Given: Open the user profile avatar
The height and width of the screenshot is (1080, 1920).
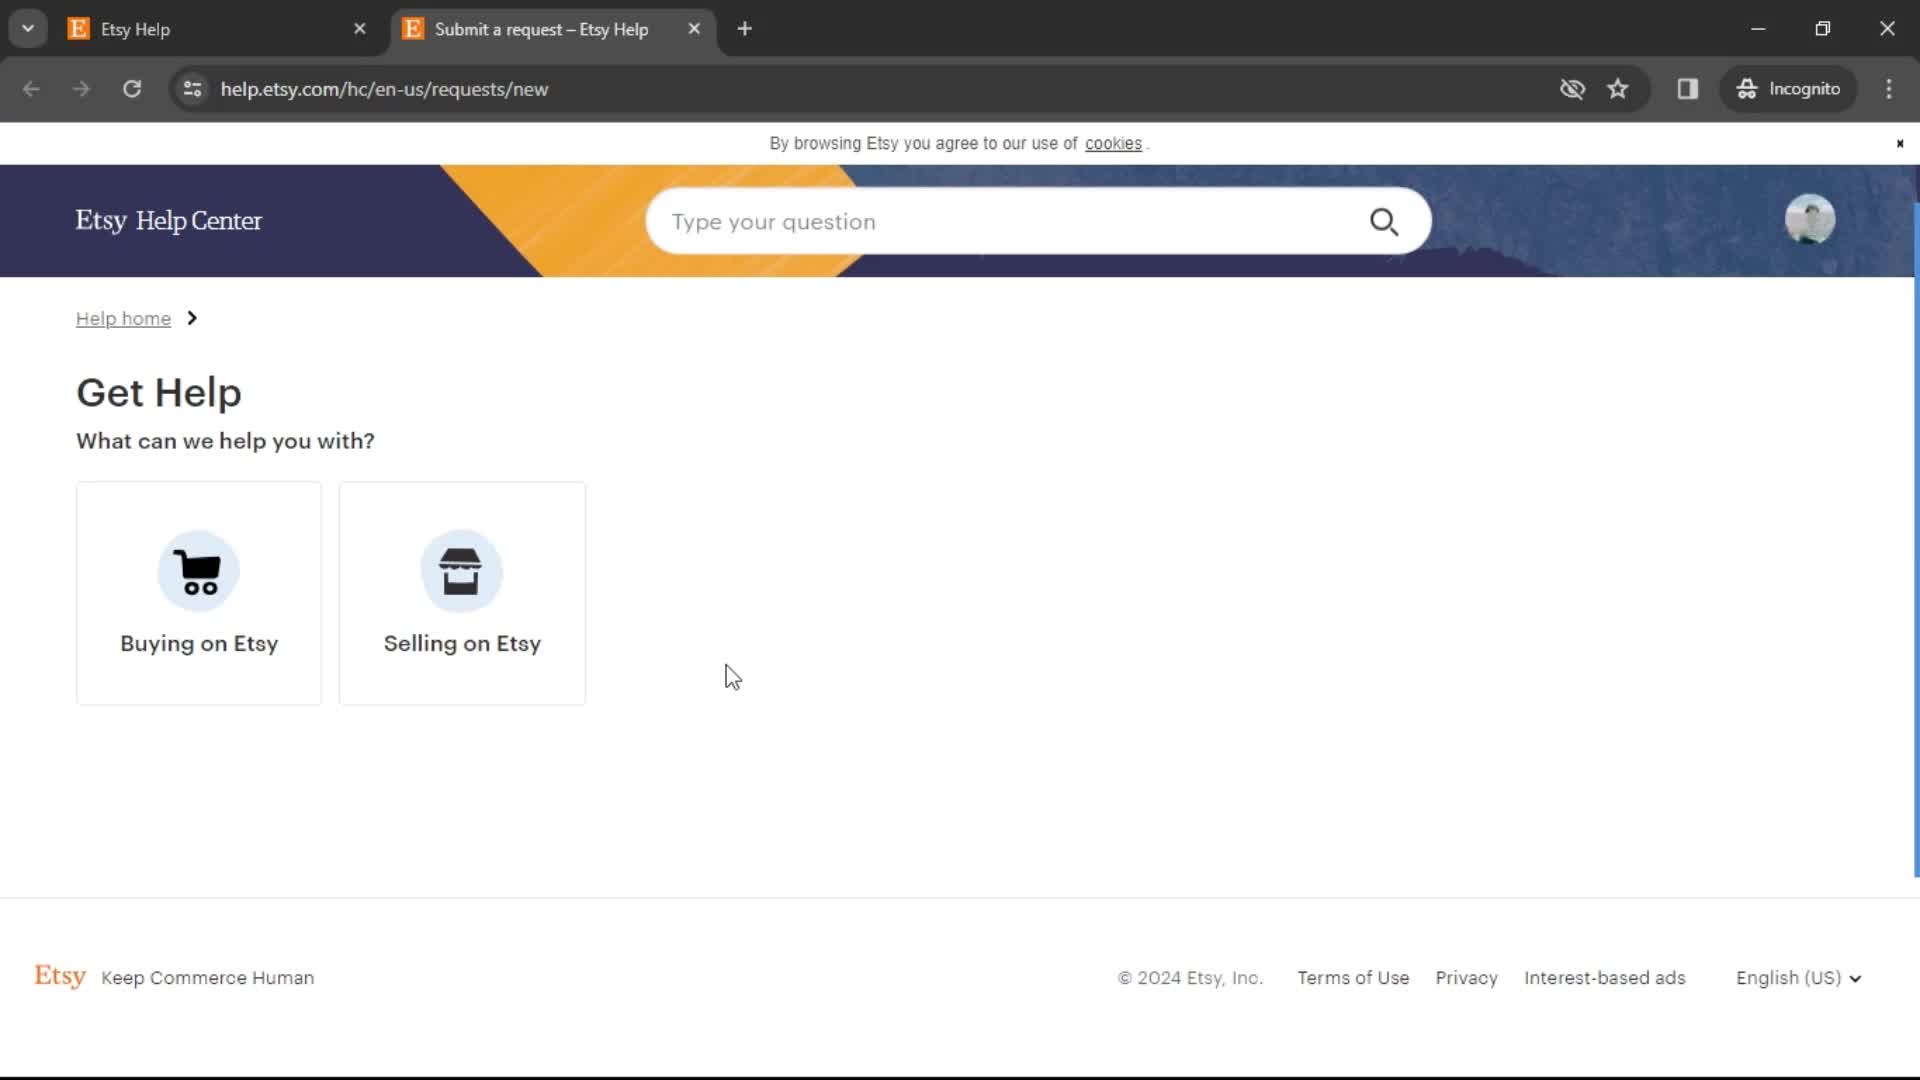Looking at the screenshot, I should click(1810, 220).
